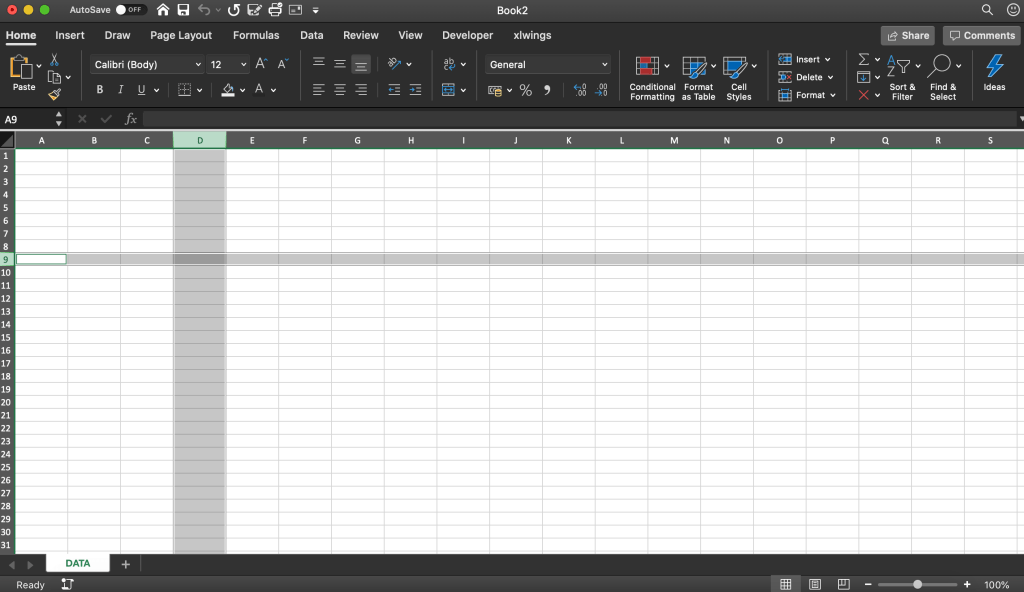Screen dimensions: 1024x592
Task: Click the Increase Font Size icon
Action: click(x=261, y=64)
